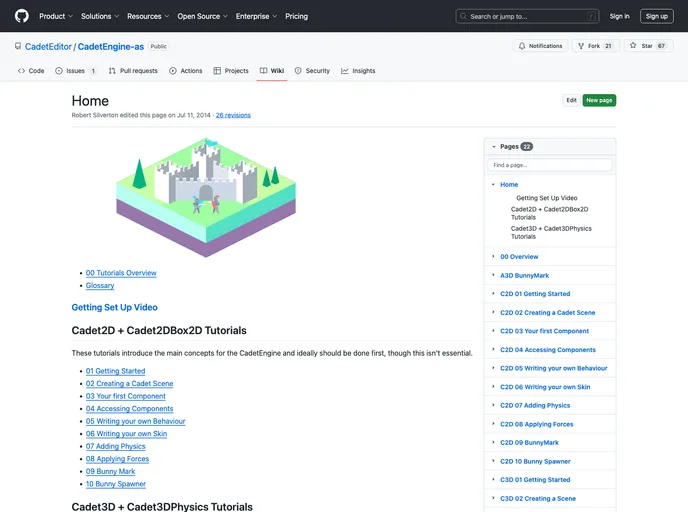The width and height of the screenshot is (688, 512).
Task: Open the 26 revisions link
Action: pyautogui.click(x=233, y=115)
